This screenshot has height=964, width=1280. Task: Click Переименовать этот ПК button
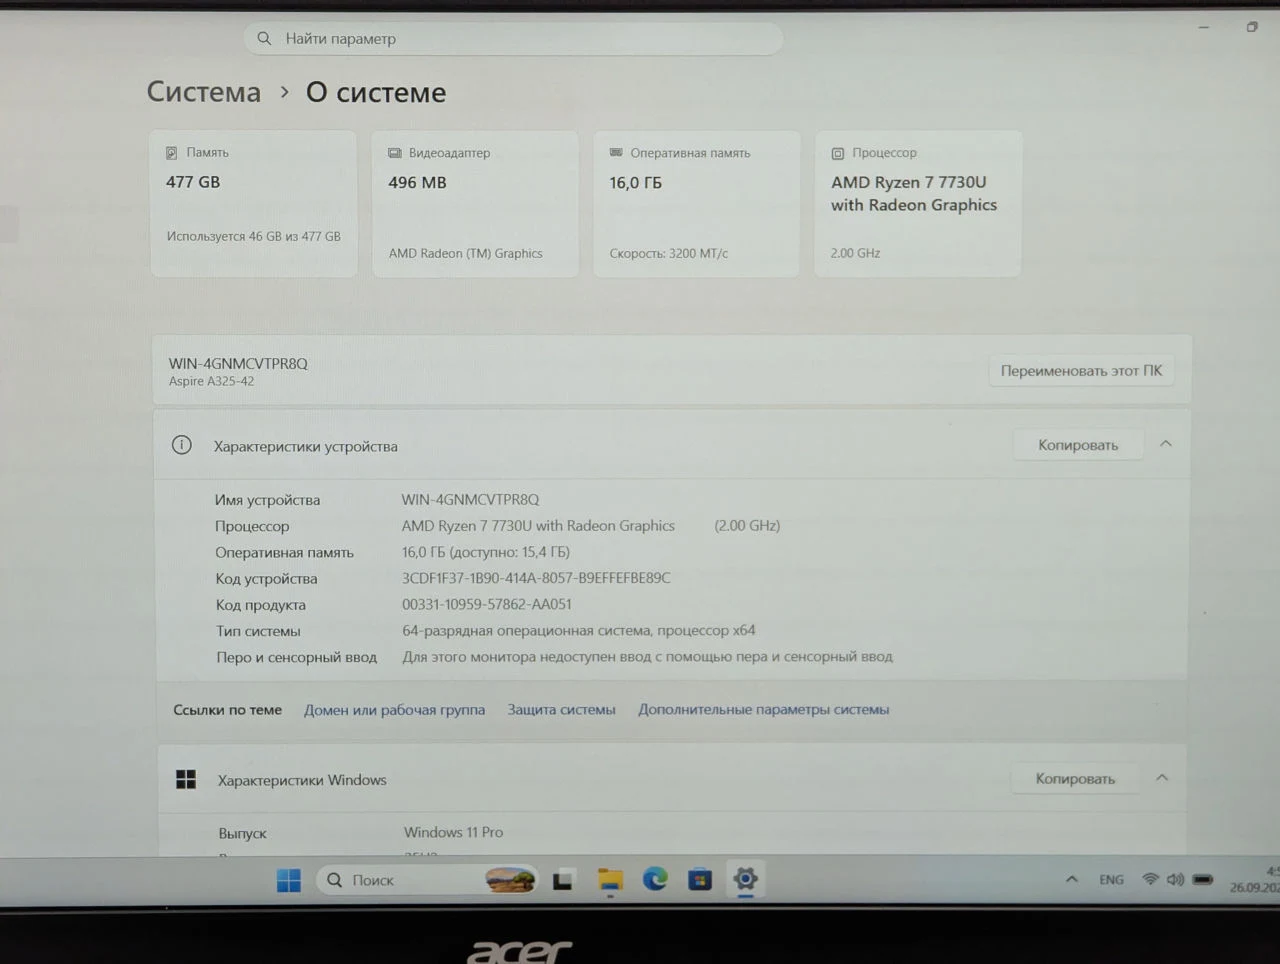(x=1081, y=371)
